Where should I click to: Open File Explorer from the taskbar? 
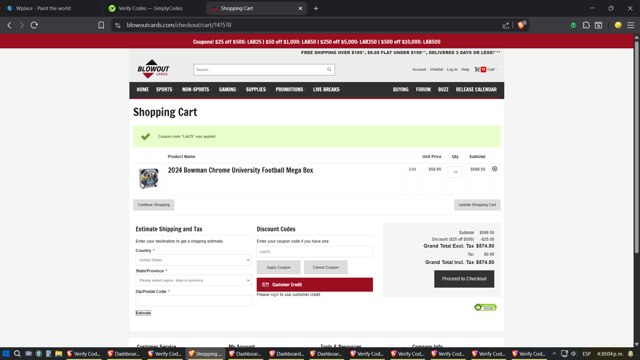tap(58, 353)
